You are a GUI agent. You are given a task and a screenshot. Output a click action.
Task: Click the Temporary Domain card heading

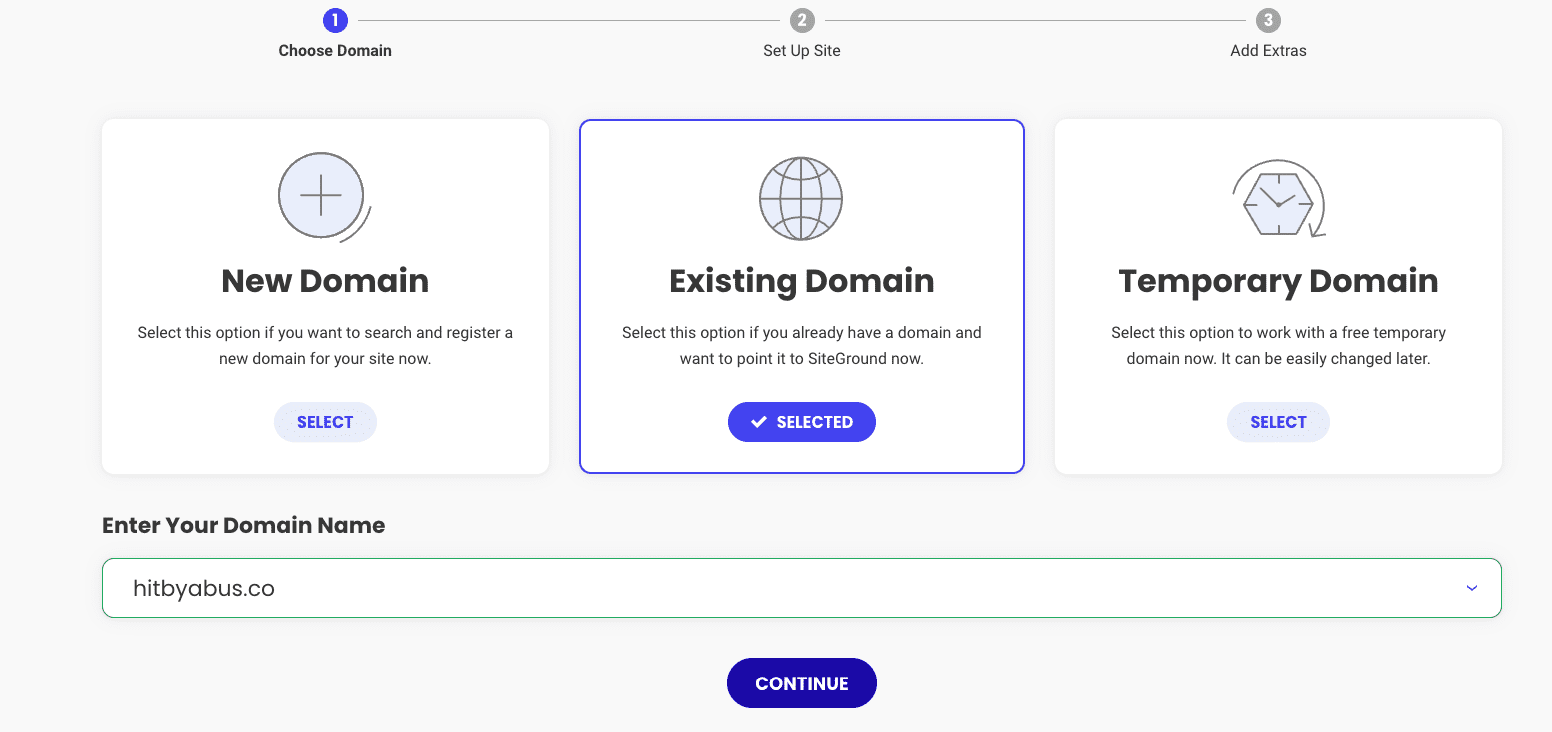(1278, 281)
